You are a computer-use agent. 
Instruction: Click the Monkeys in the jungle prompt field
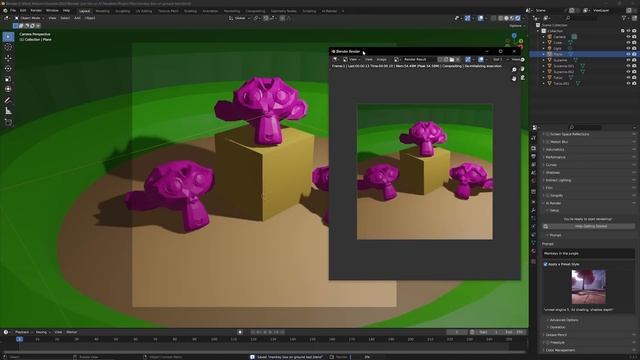pyautogui.click(x=588, y=253)
